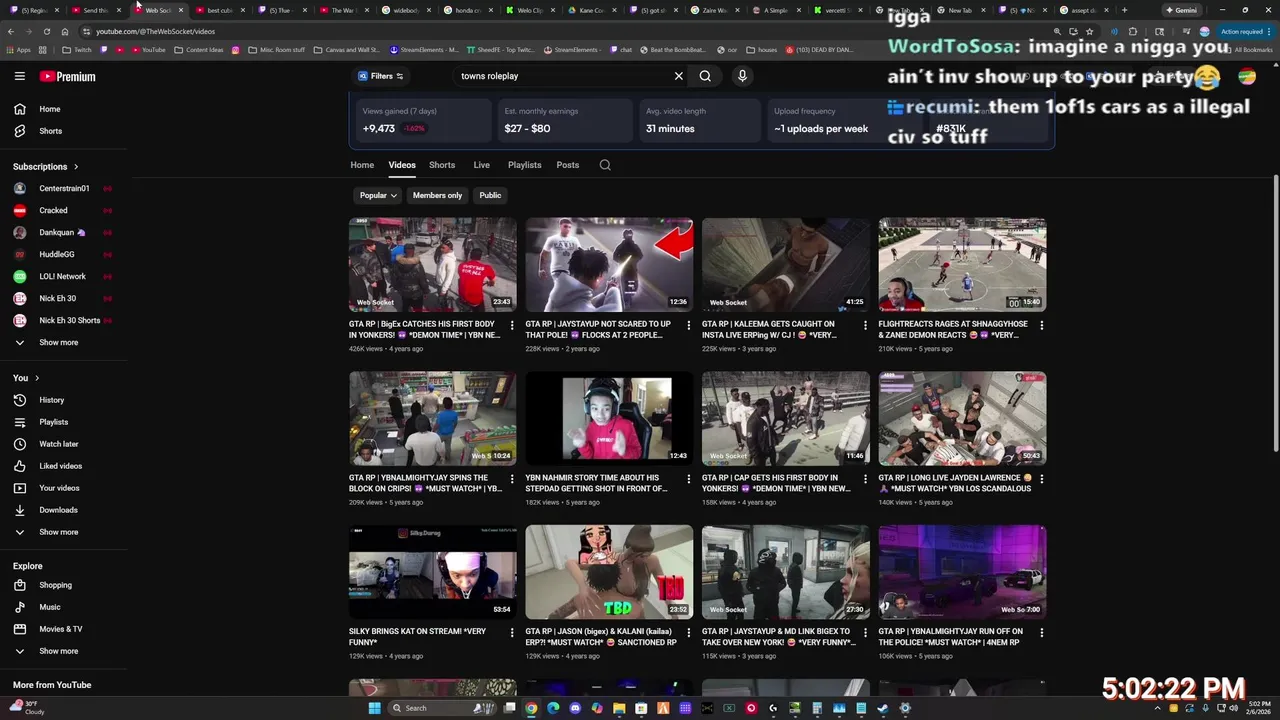
Task: Expand the You section chevron
Action: pos(37,378)
